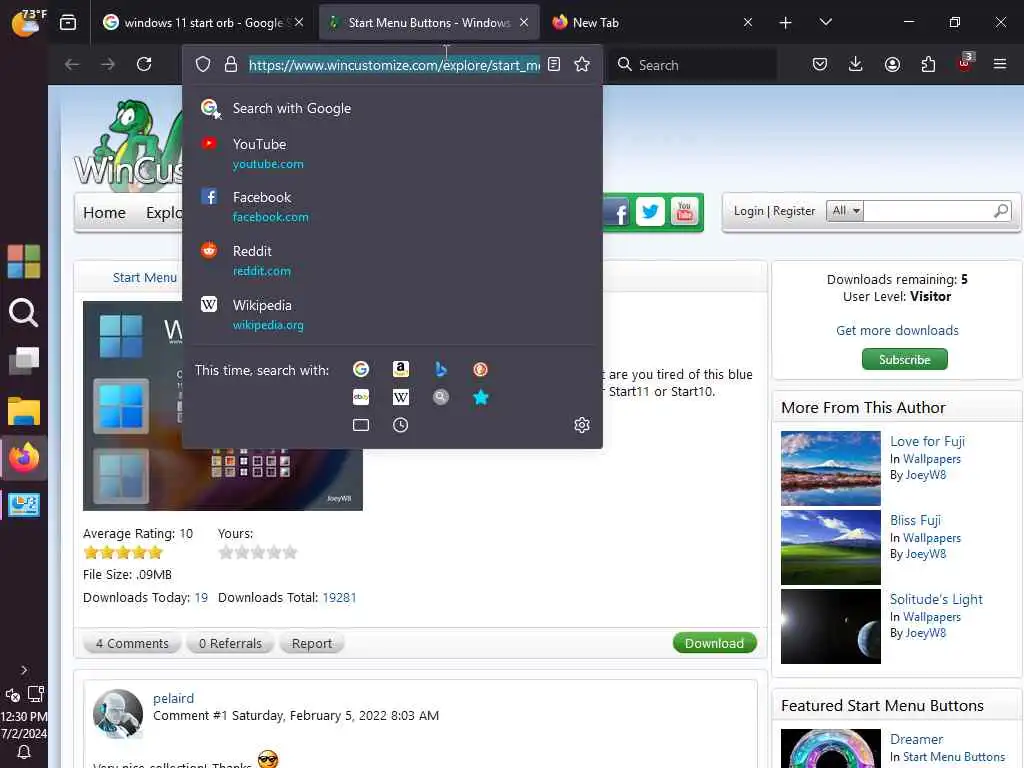This screenshot has width=1024, height=768.
Task: Open the Firefox account icon
Action: [x=892, y=64]
